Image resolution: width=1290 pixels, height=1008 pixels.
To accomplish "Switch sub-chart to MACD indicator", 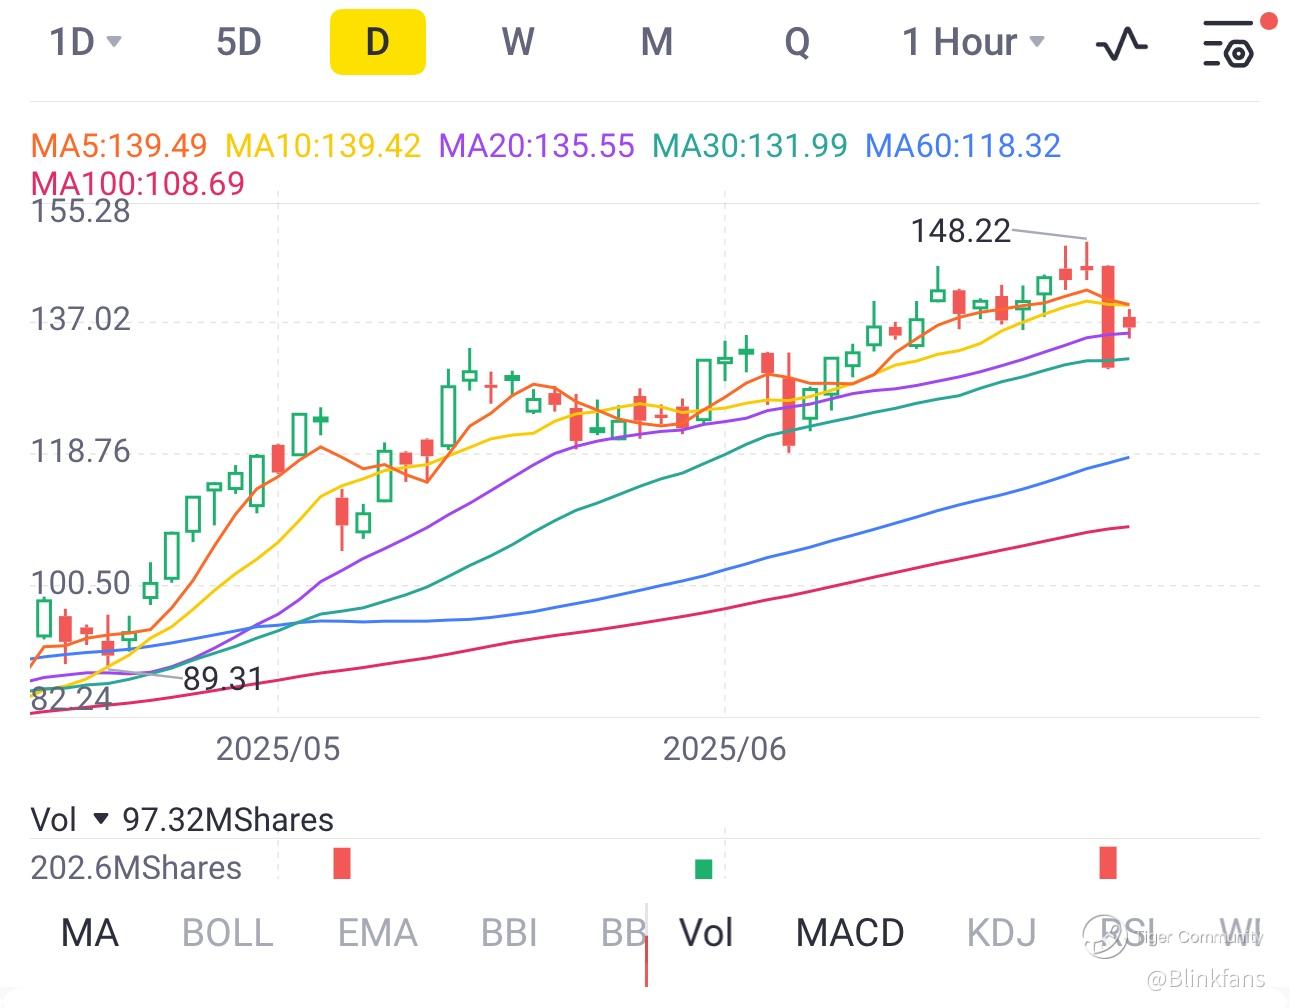I will click(850, 933).
